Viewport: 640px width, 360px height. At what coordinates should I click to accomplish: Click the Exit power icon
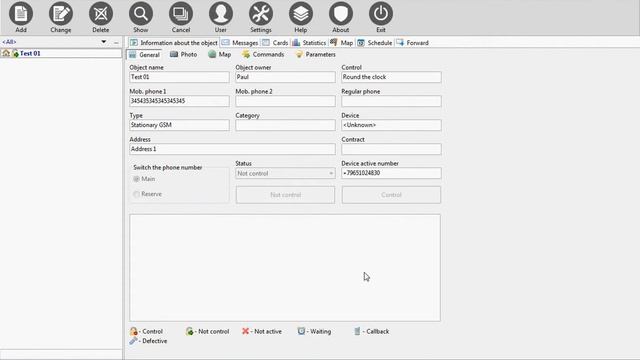pos(381,14)
